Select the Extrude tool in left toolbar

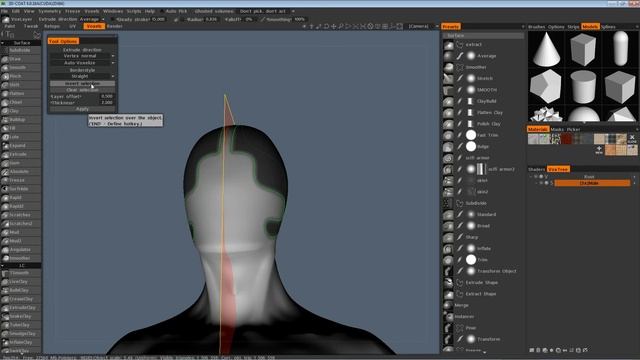[x=20, y=154]
